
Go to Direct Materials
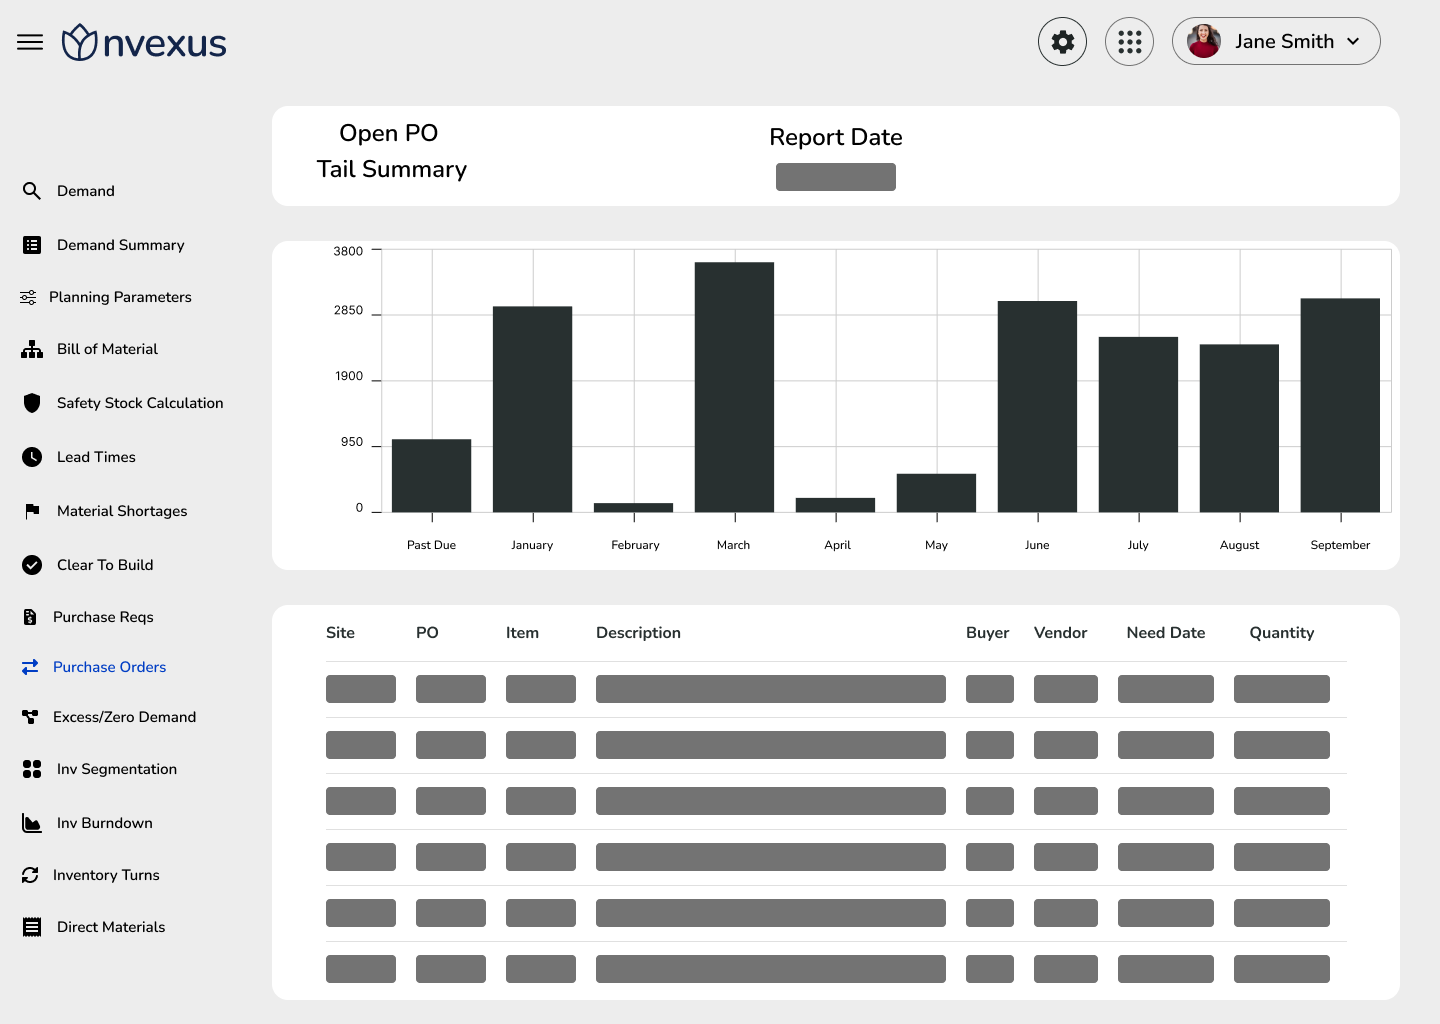[x=111, y=927]
